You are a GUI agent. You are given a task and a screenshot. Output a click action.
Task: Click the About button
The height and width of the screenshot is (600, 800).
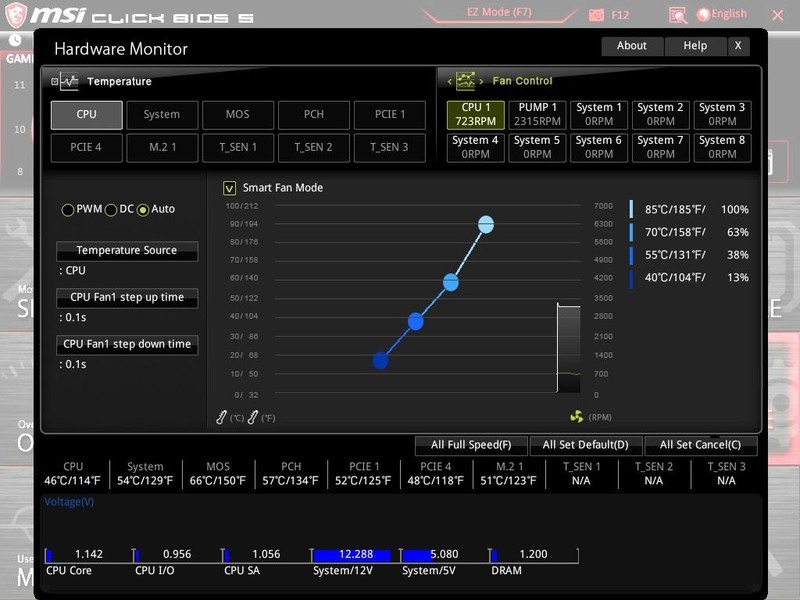(632, 46)
